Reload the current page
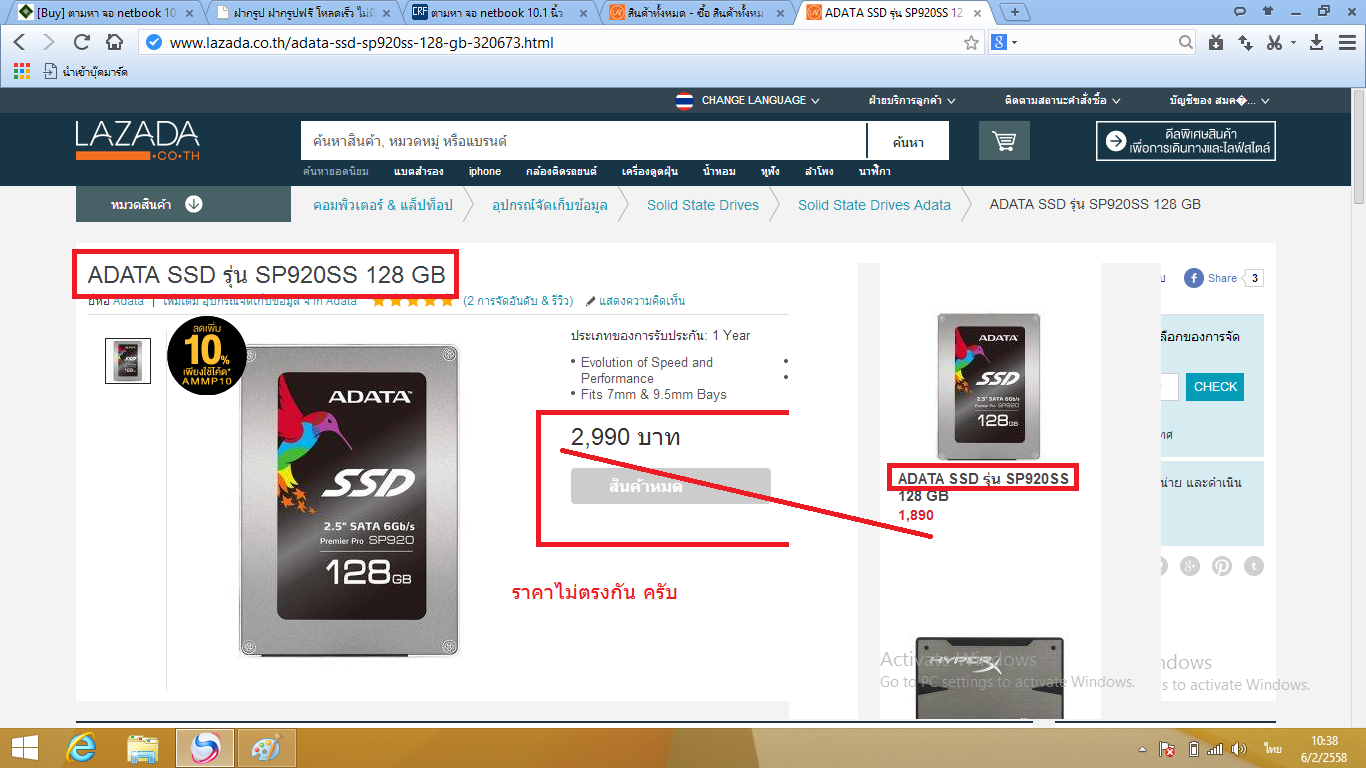 (x=82, y=42)
